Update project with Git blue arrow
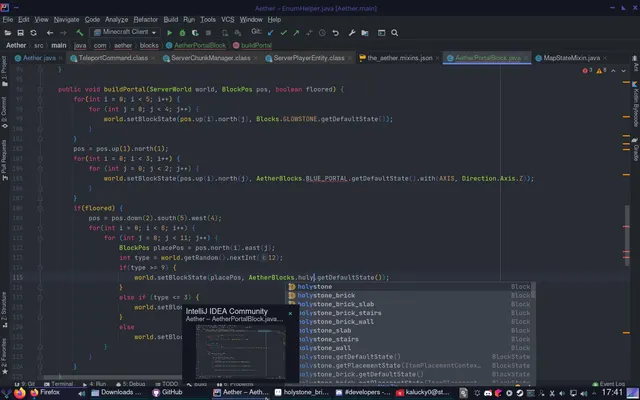This screenshot has width=640, height=400. 271,33
